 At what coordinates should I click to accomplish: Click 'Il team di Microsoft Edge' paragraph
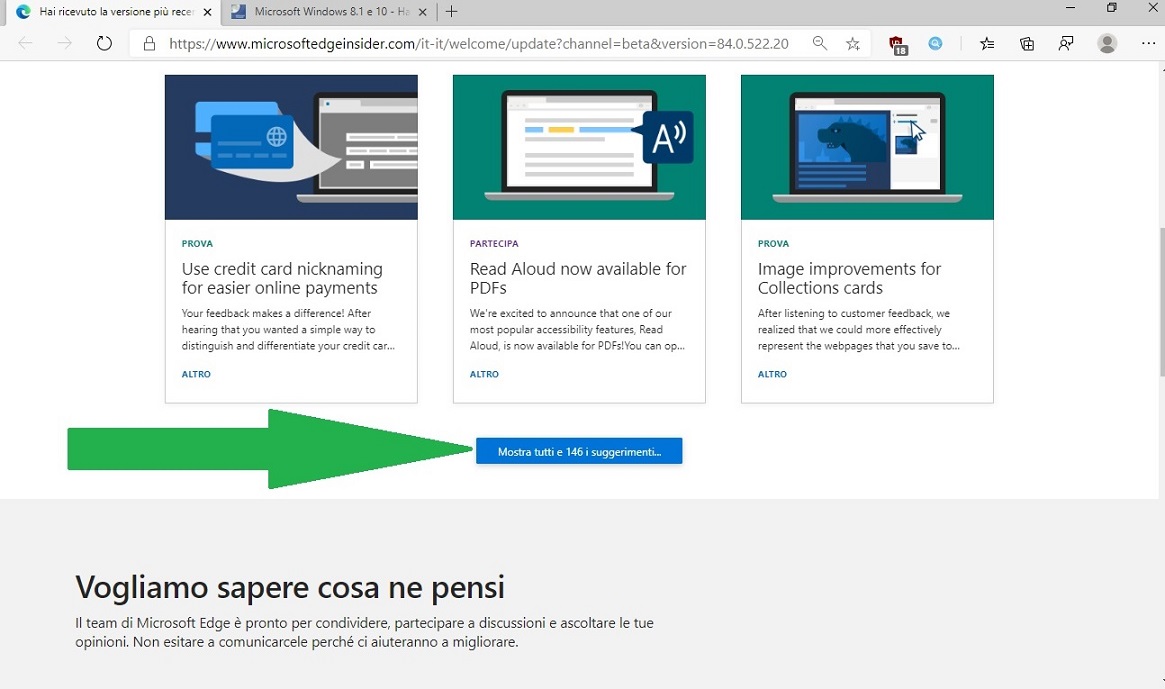(364, 633)
